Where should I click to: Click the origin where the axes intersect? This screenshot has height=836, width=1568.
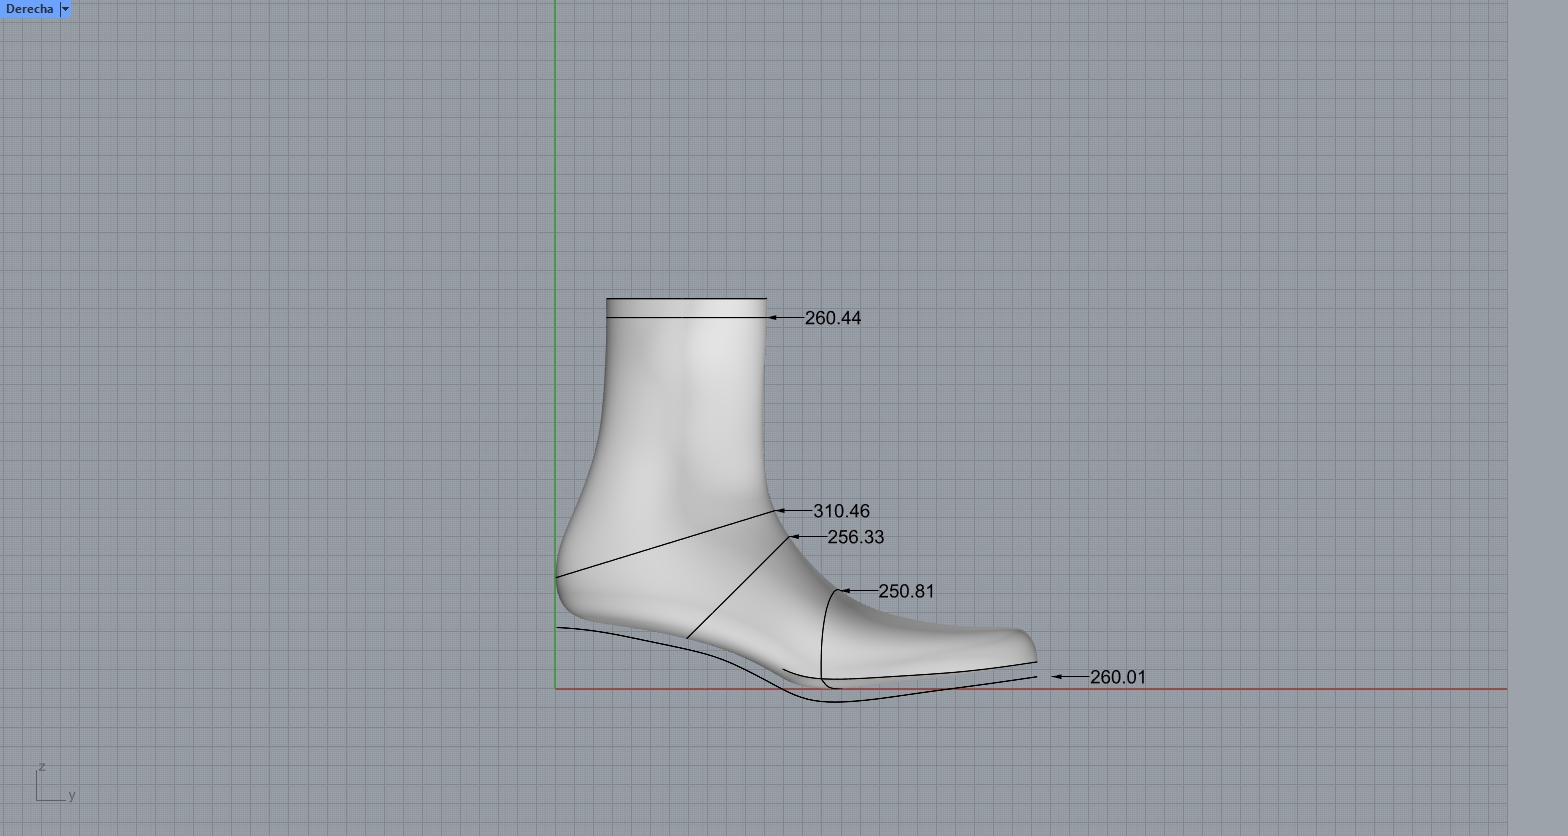coord(556,689)
